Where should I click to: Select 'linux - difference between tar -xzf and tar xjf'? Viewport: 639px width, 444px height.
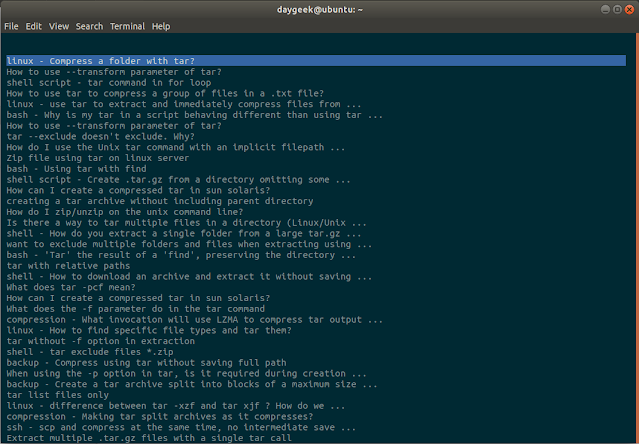point(176,406)
